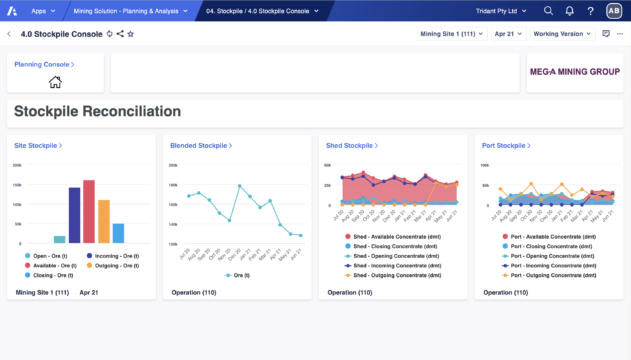Image resolution: width=631 pixels, height=360 pixels.
Task: Open the Apr 21 time selector
Action: pyautogui.click(x=508, y=34)
